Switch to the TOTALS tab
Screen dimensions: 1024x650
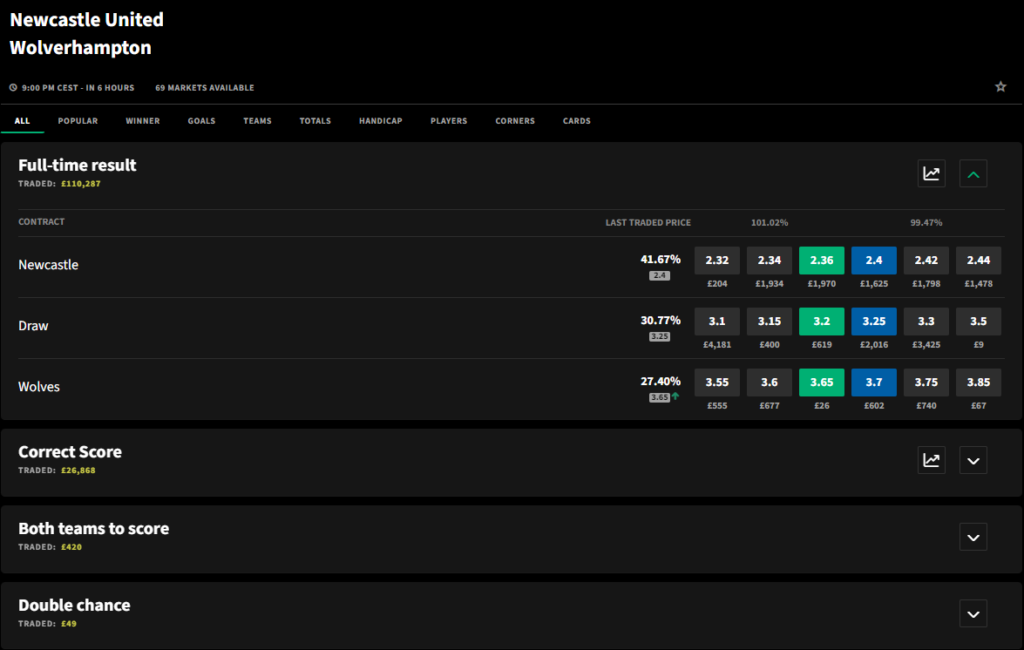point(315,121)
